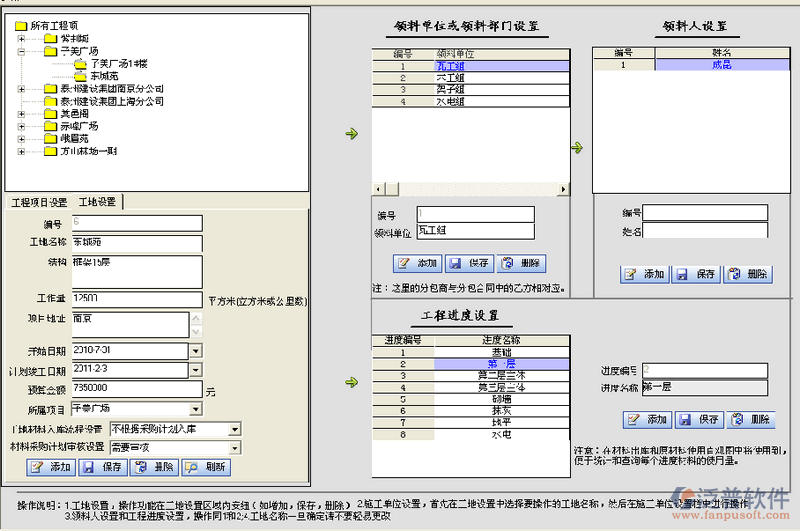Click 保存 in the 工程进度设置 panel
The image size is (800, 531).
[699, 420]
